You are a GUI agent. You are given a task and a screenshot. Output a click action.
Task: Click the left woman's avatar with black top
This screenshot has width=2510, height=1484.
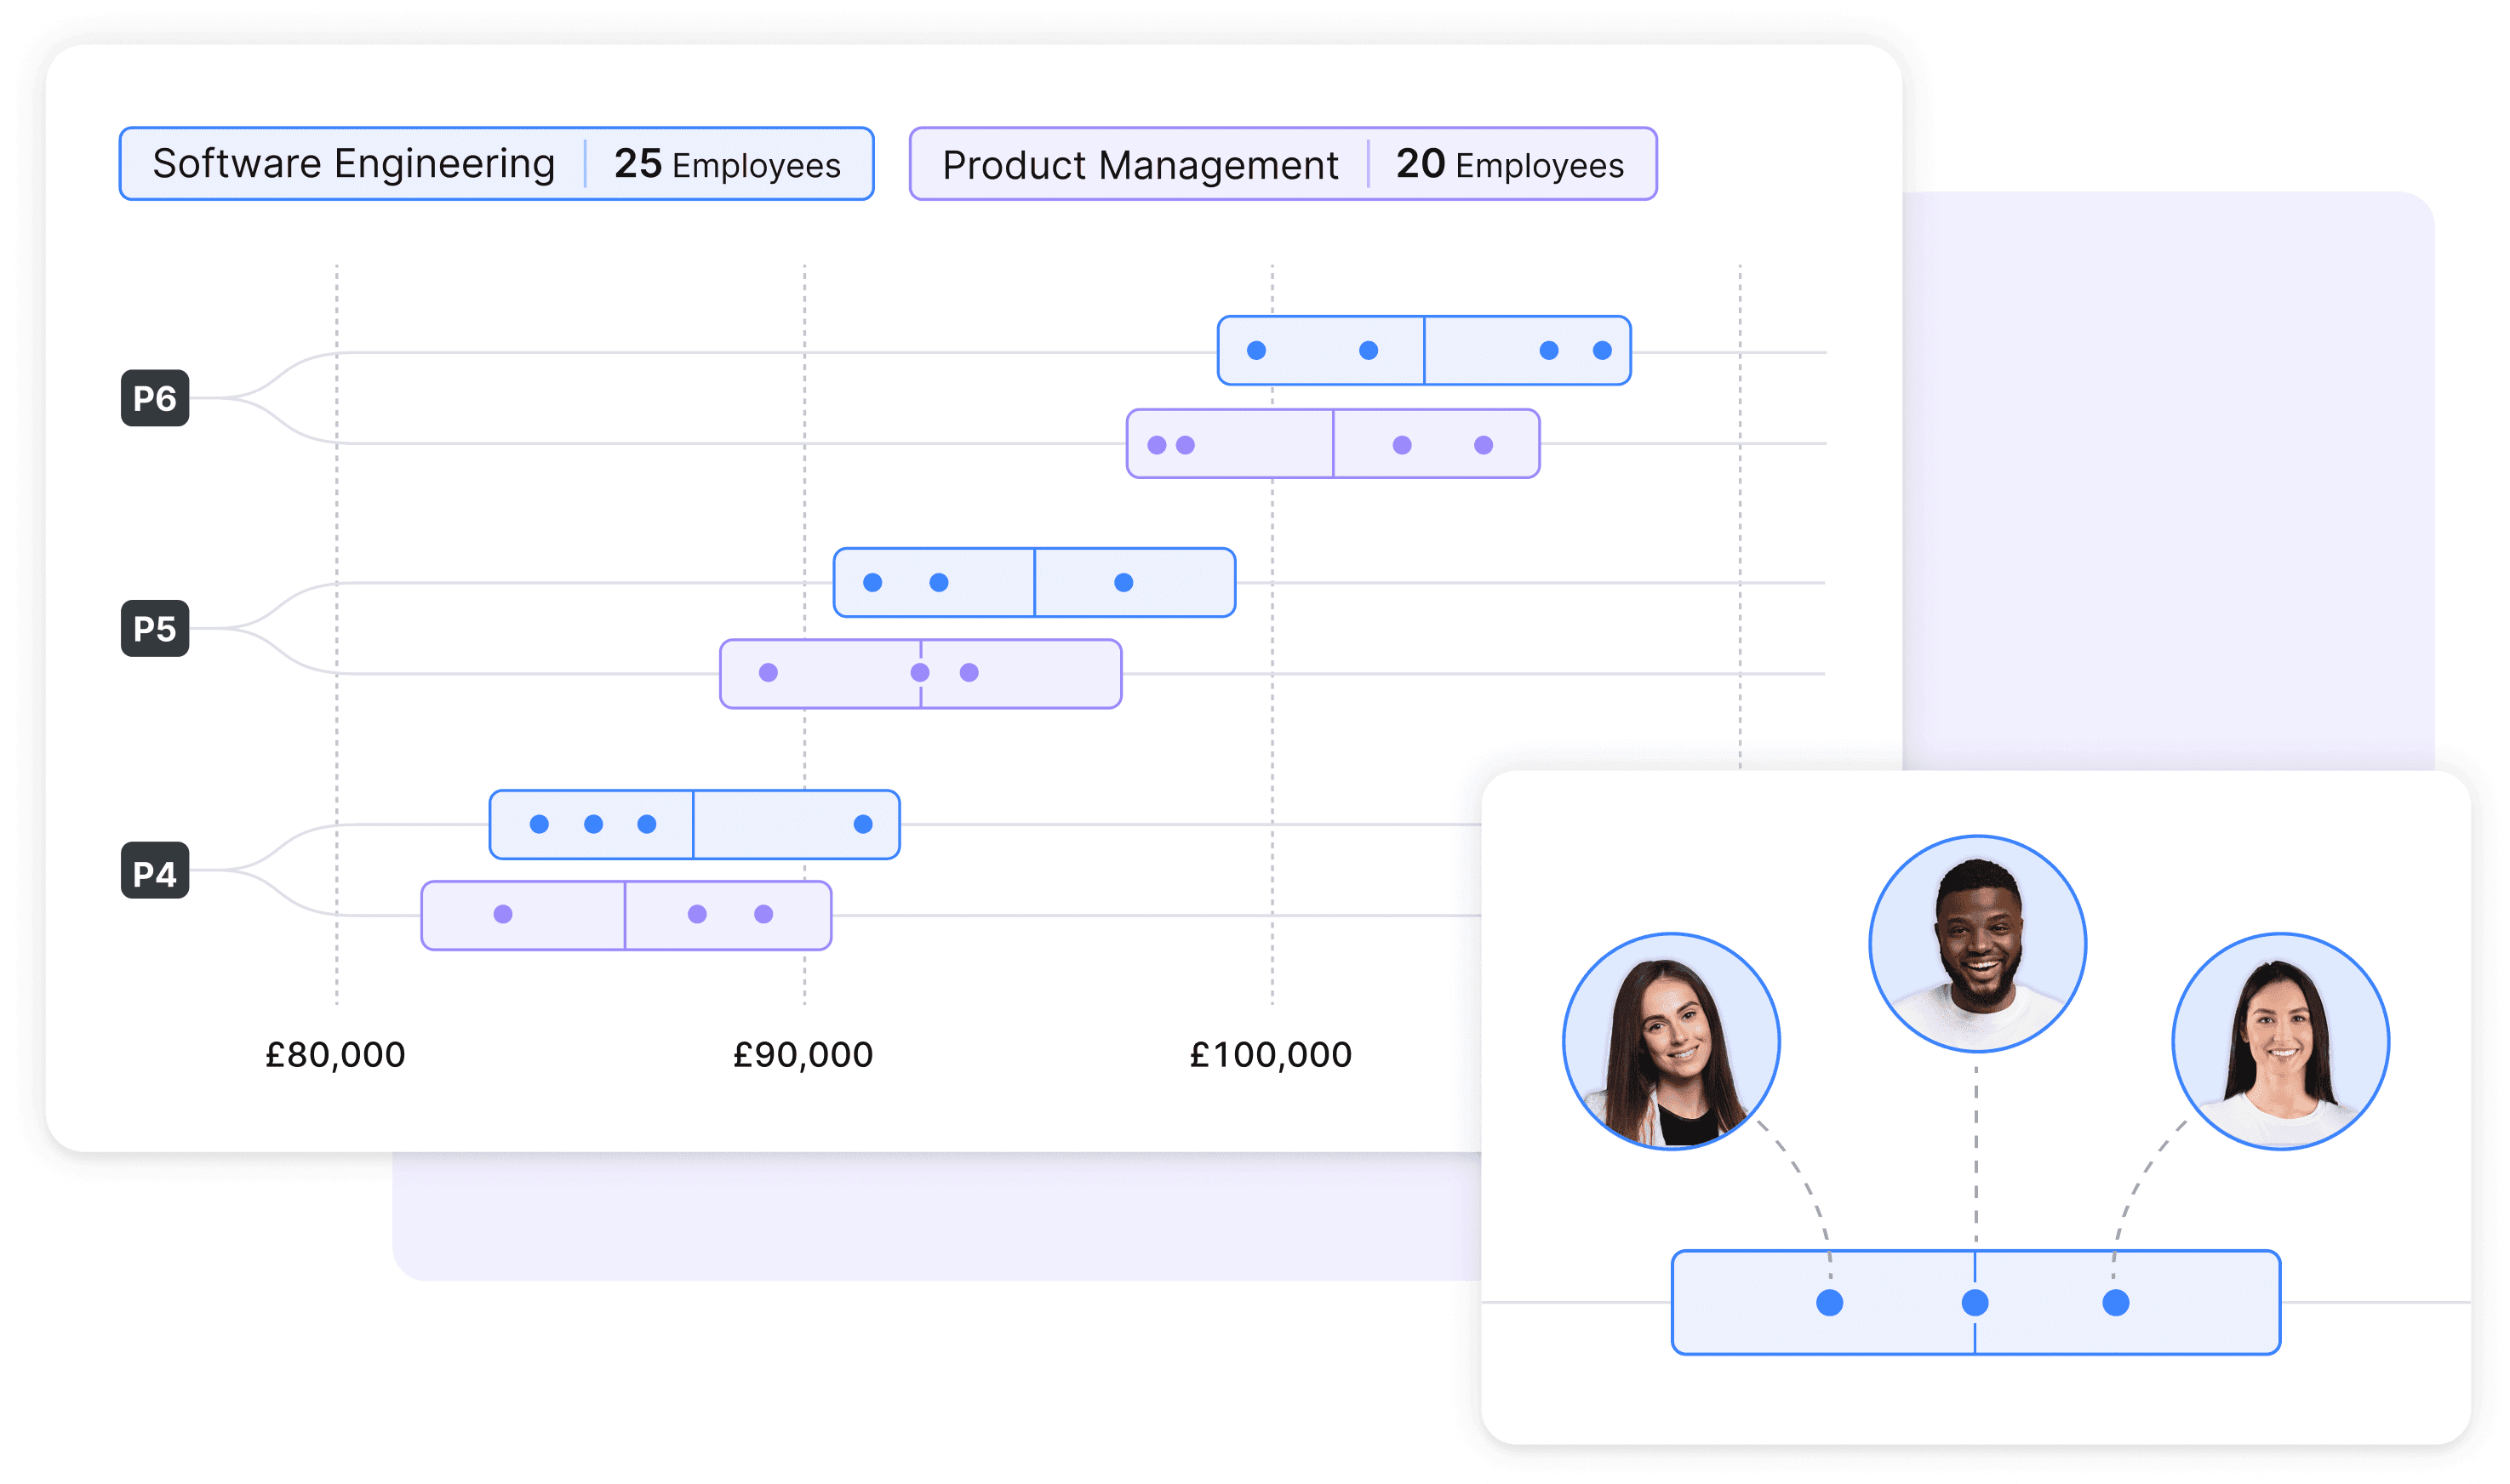(x=1671, y=1041)
